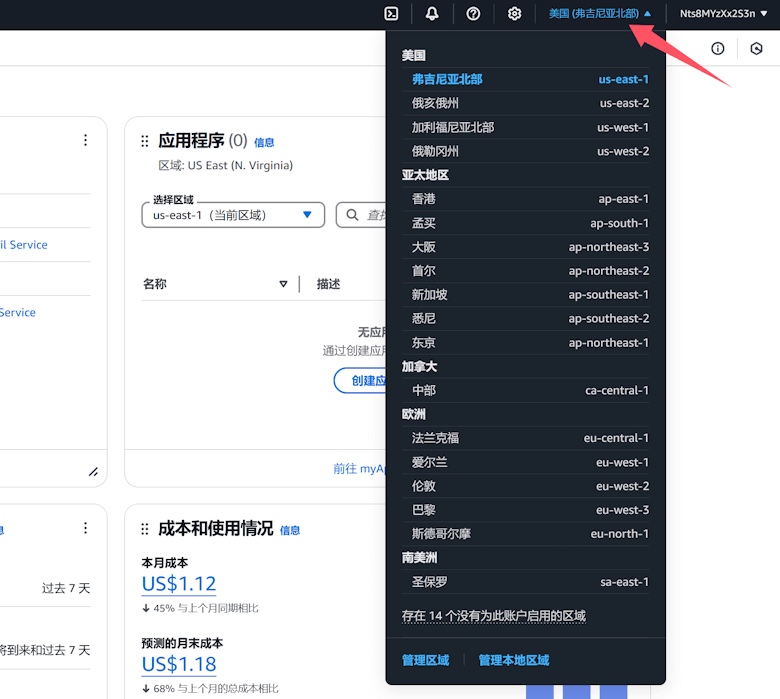780x699 pixels.
Task: Open the CloudShell terminal icon
Action: [x=391, y=13]
